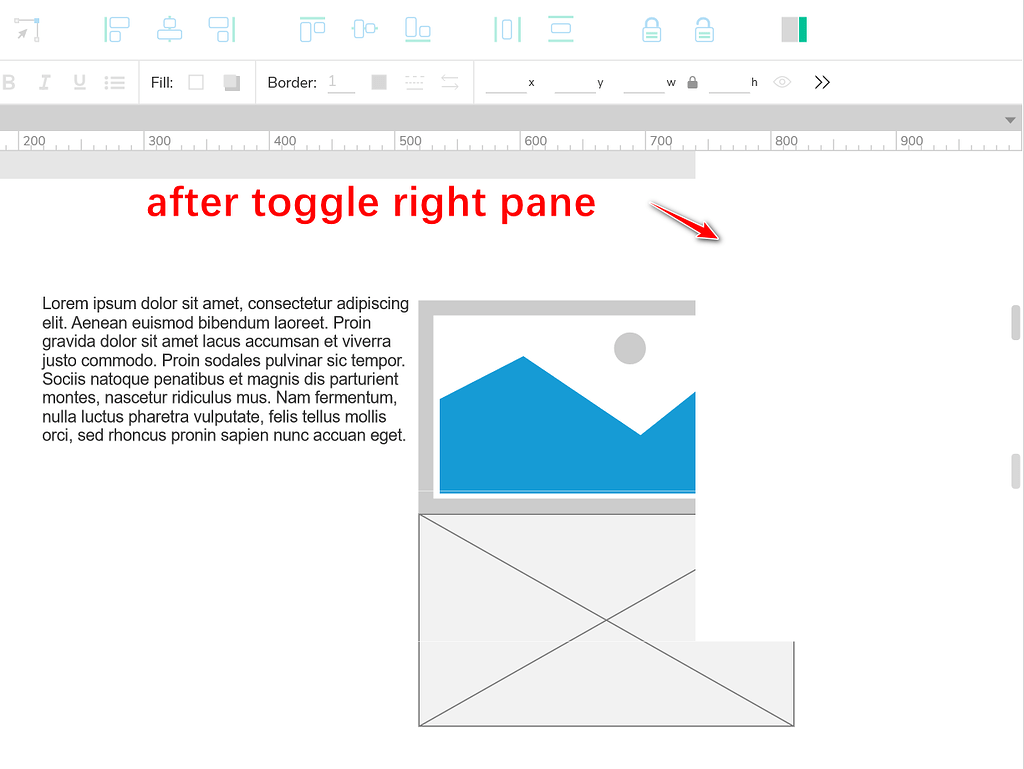This screenshot has width=1024, height=769.
Task: Align objects to top edge
Action: pos(311,29)
